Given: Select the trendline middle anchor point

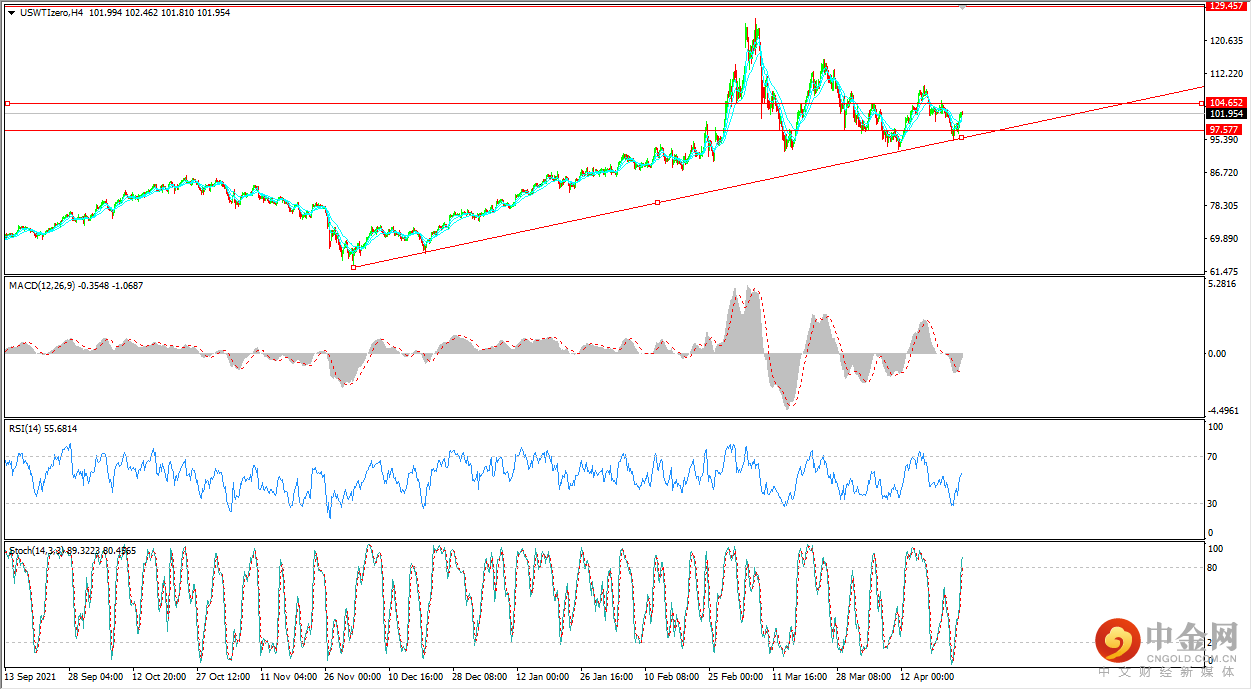Looking at the screenshot, I should [657, 202].
